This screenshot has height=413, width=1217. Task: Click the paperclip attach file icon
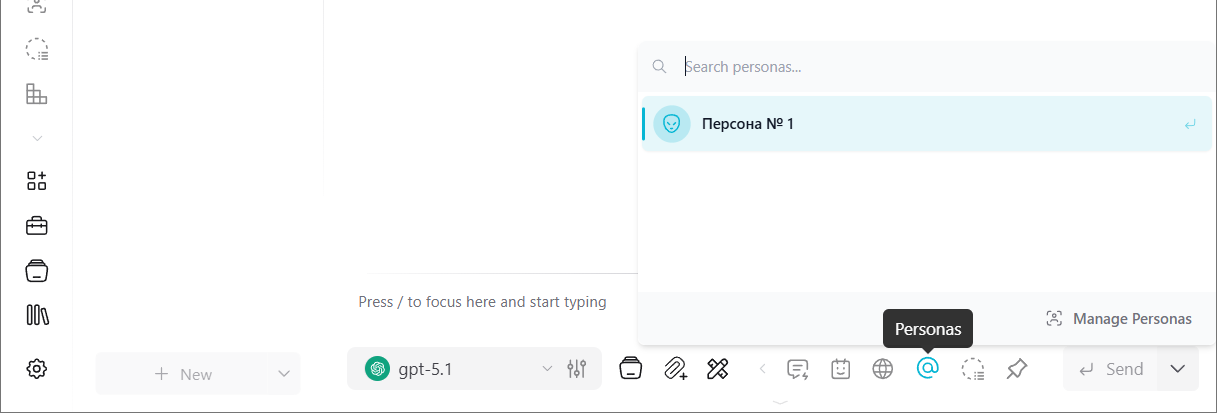[x=675, y=369]
